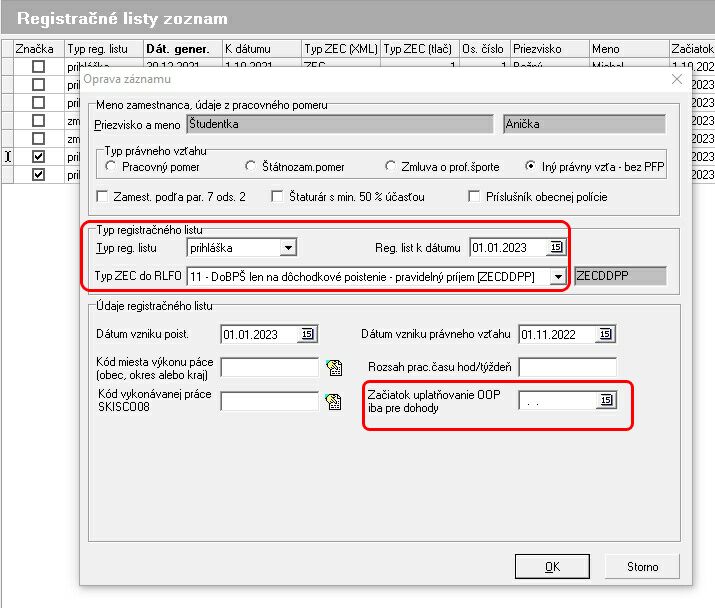Toggle Značka checkbox in second list row

tap(38, 84)
